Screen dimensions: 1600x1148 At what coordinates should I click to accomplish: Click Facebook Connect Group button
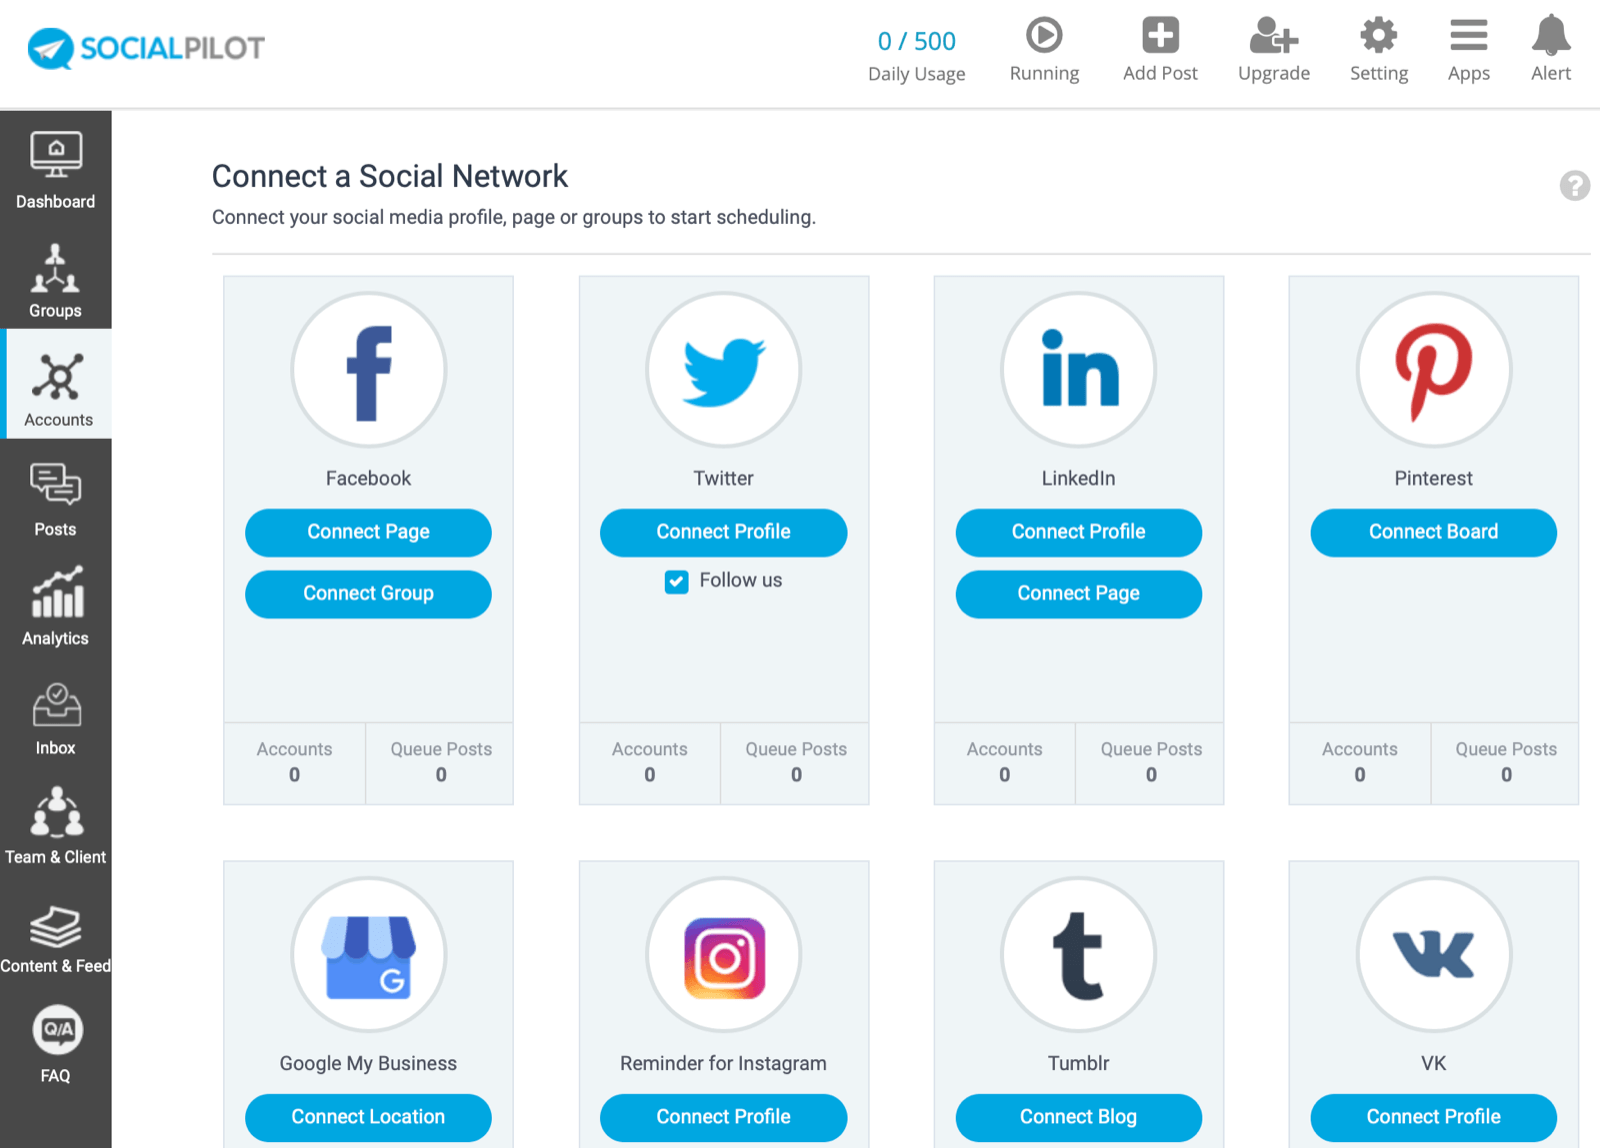coord(368,594)
